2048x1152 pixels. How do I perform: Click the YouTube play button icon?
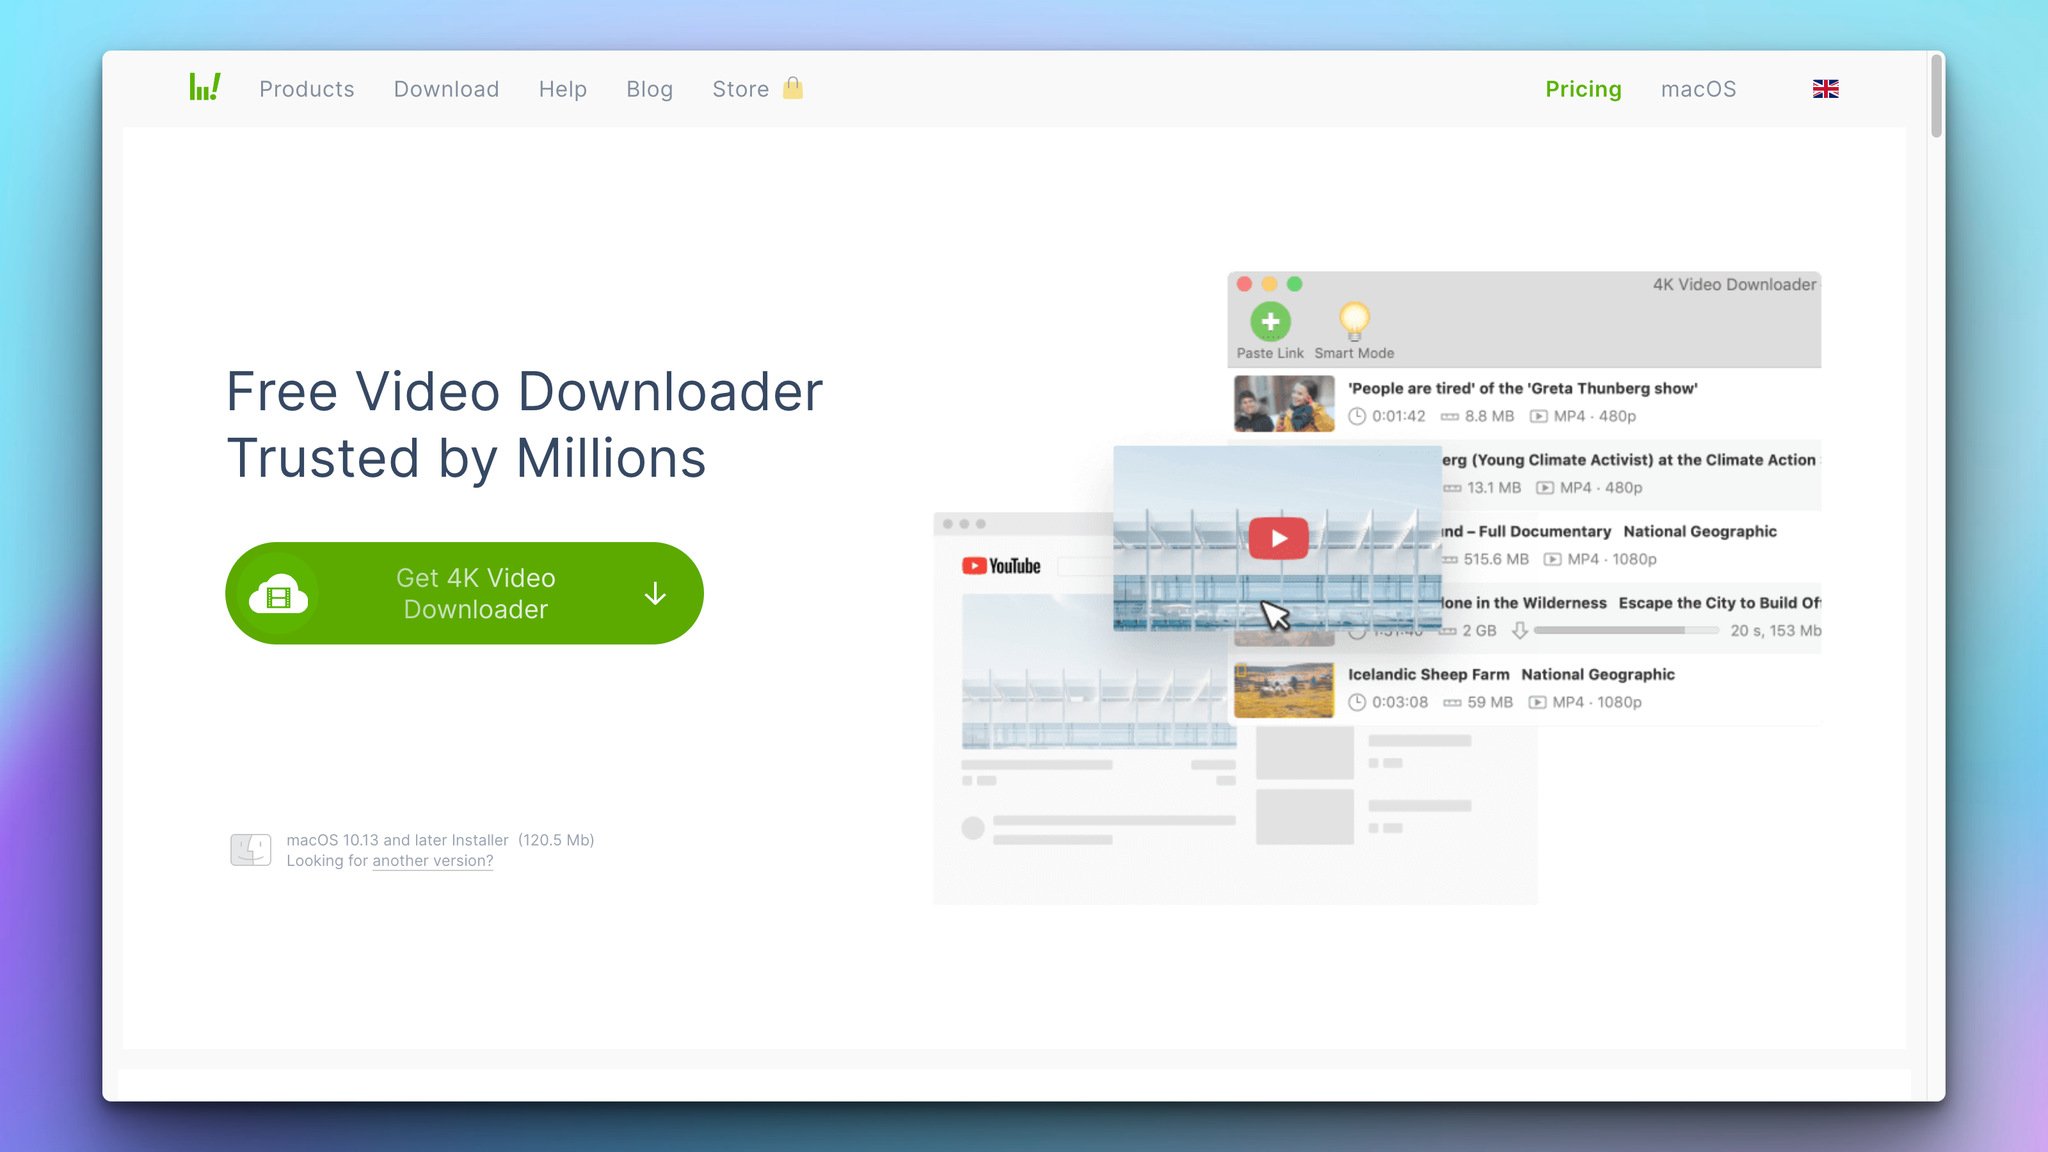pyautogui.click(x=1277, y=537)
